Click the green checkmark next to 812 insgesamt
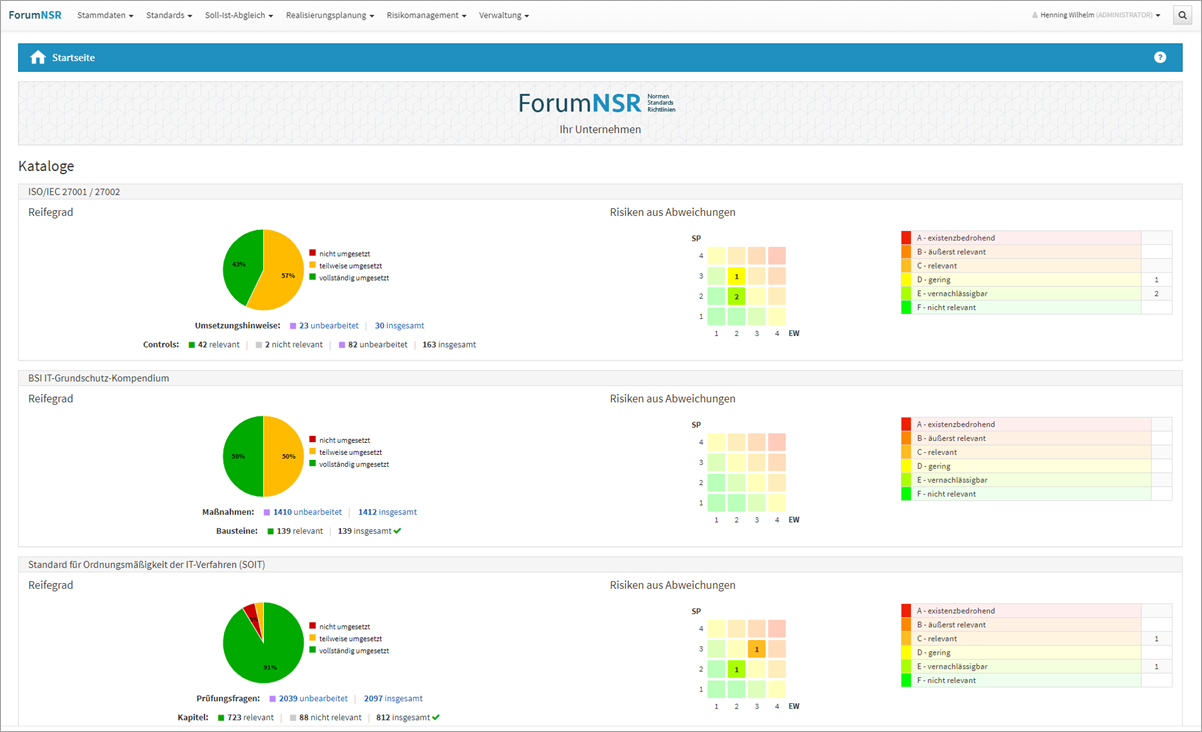The image size is (1202, 732). tap(436, 717)
